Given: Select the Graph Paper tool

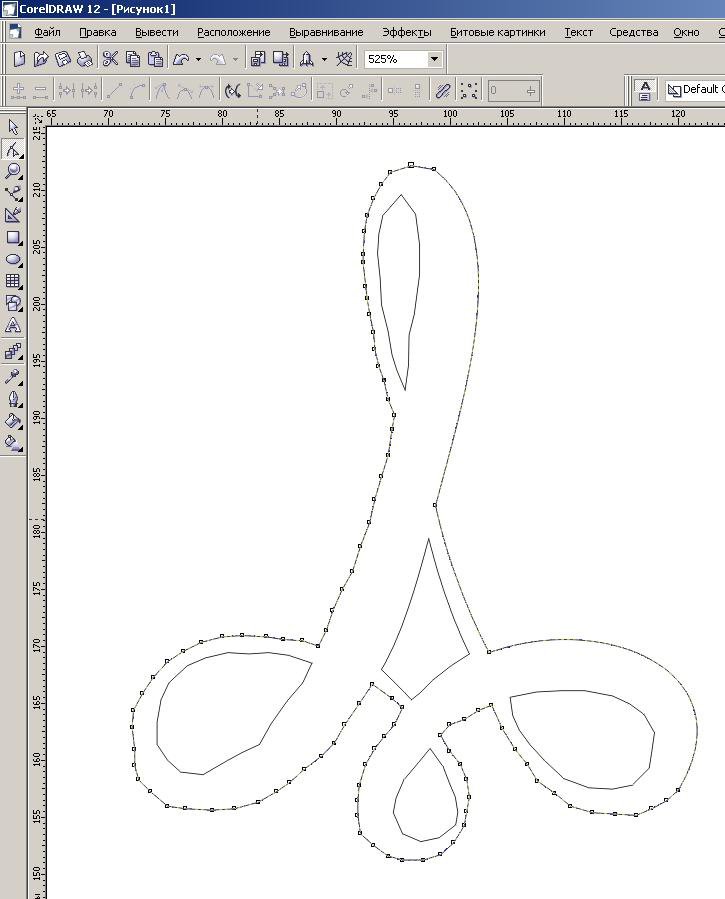Looking at the screenshot, I should (13, 281).
